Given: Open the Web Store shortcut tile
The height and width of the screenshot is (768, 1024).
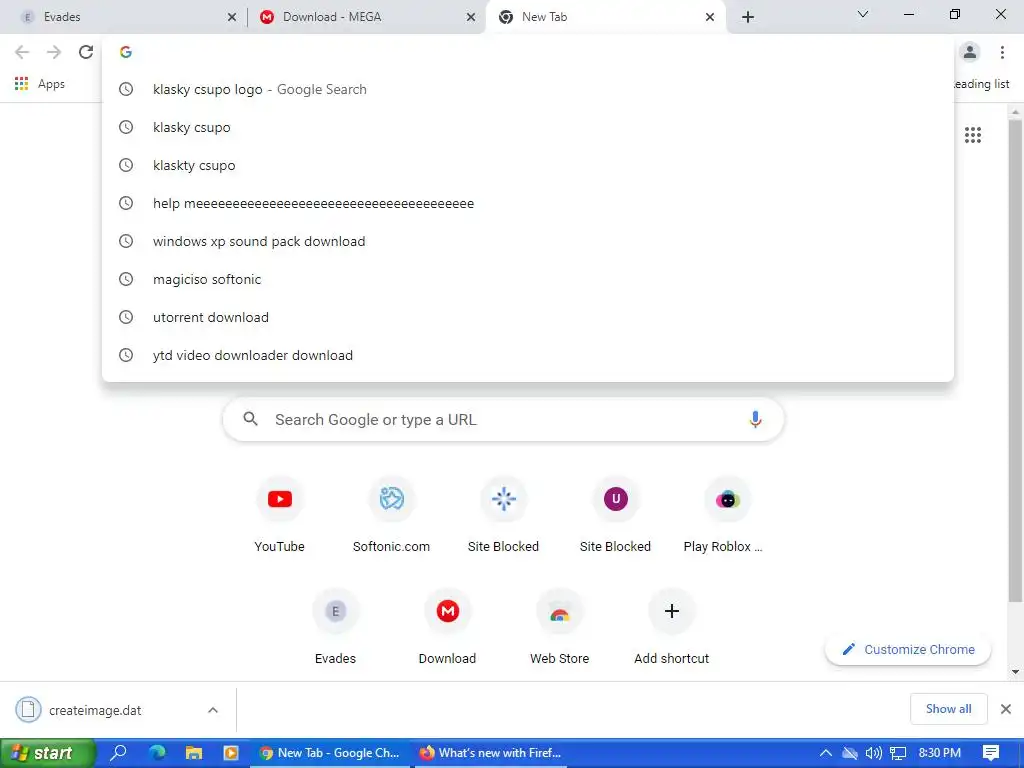Looking at the screenshot, I should click(560, 628).
